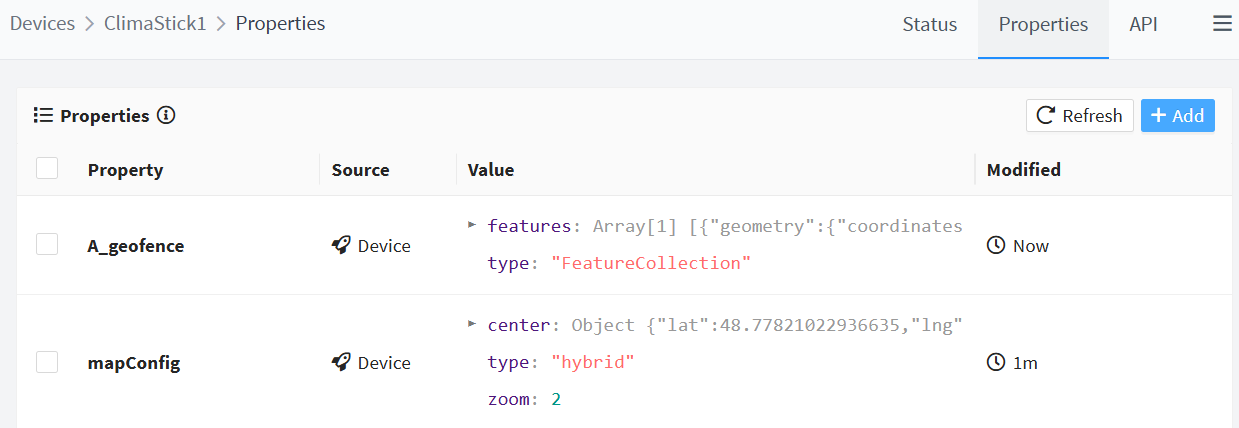Image resolution: width=1239 pixels, height=428 pixels.
Task: Click the A_geofence property name
Action: tap(135, 246)
